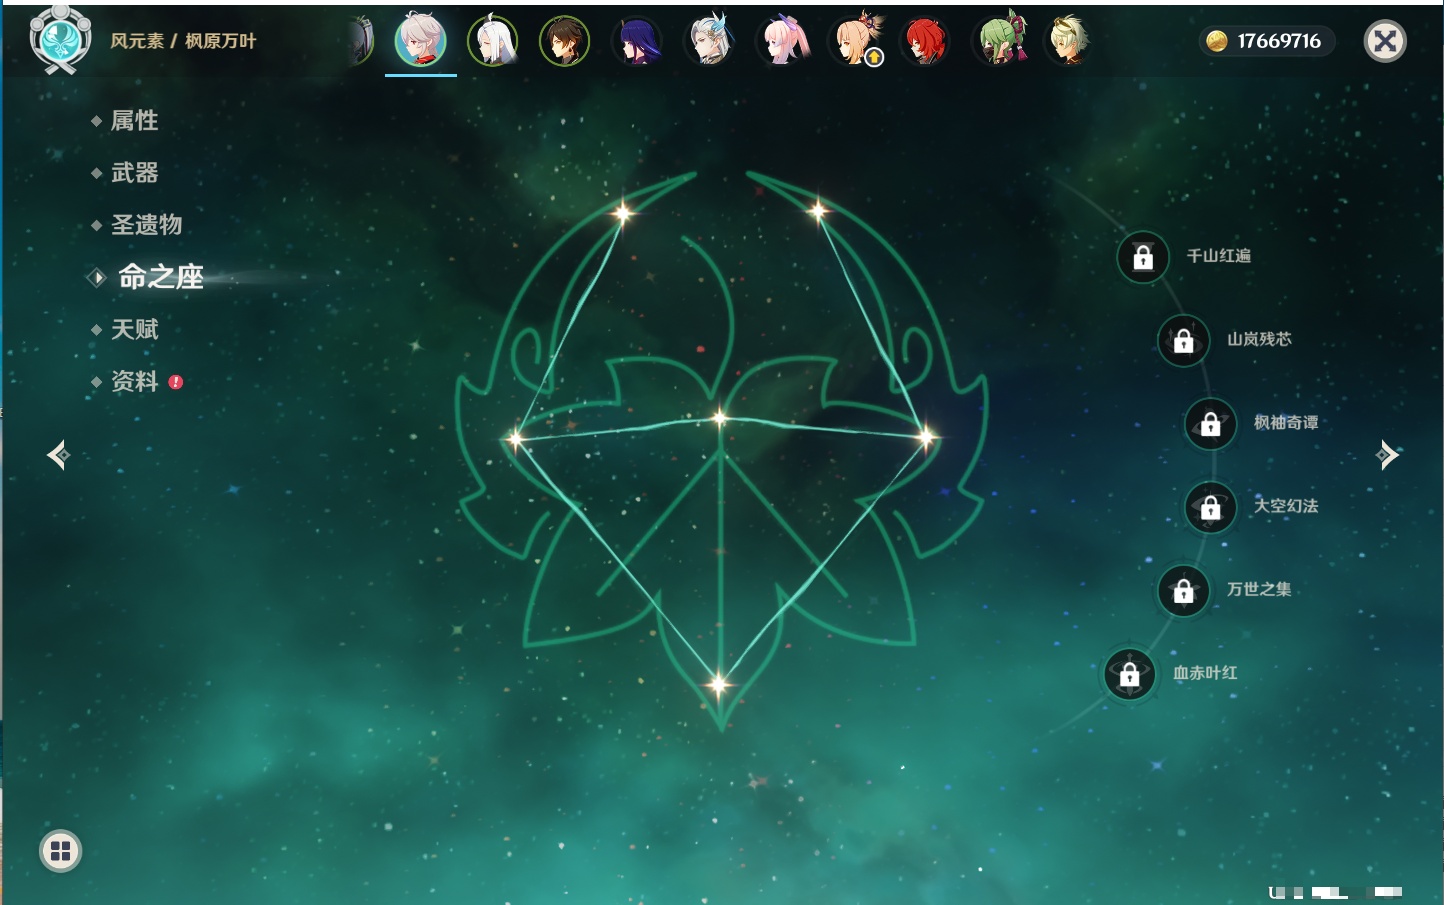Click the Anemo element emblem icon
The image size is (1444, 905).
[x=61, y=40]
